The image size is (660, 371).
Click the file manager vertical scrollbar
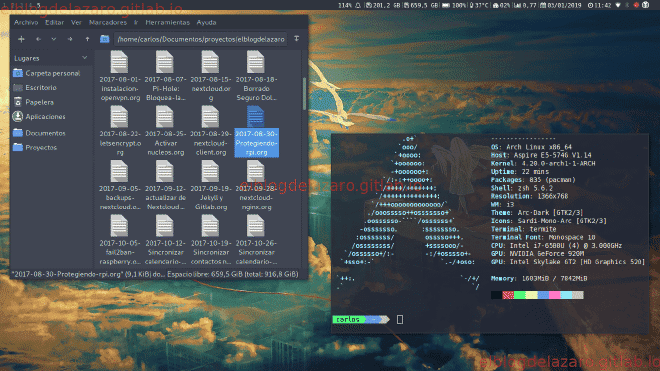(304, 93)
